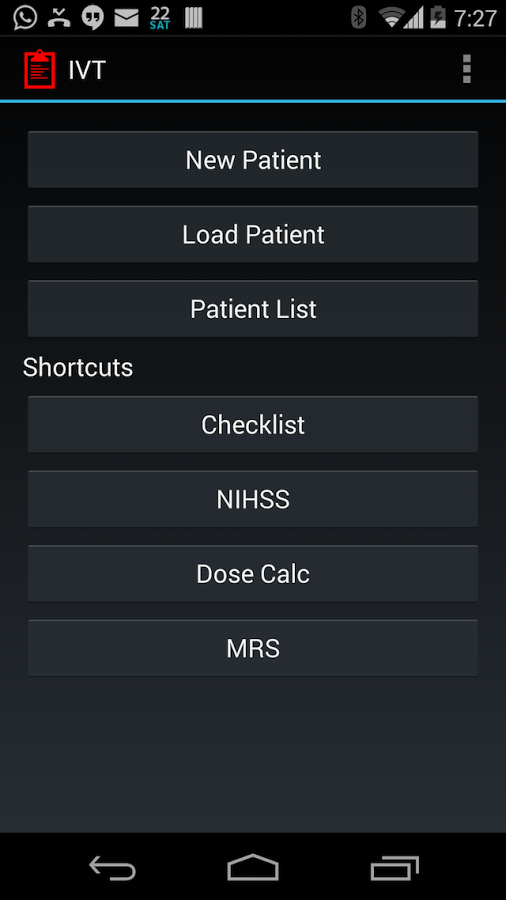Tap the red IVT clipboard app icon
506x900 pixels.
point(40,70)
